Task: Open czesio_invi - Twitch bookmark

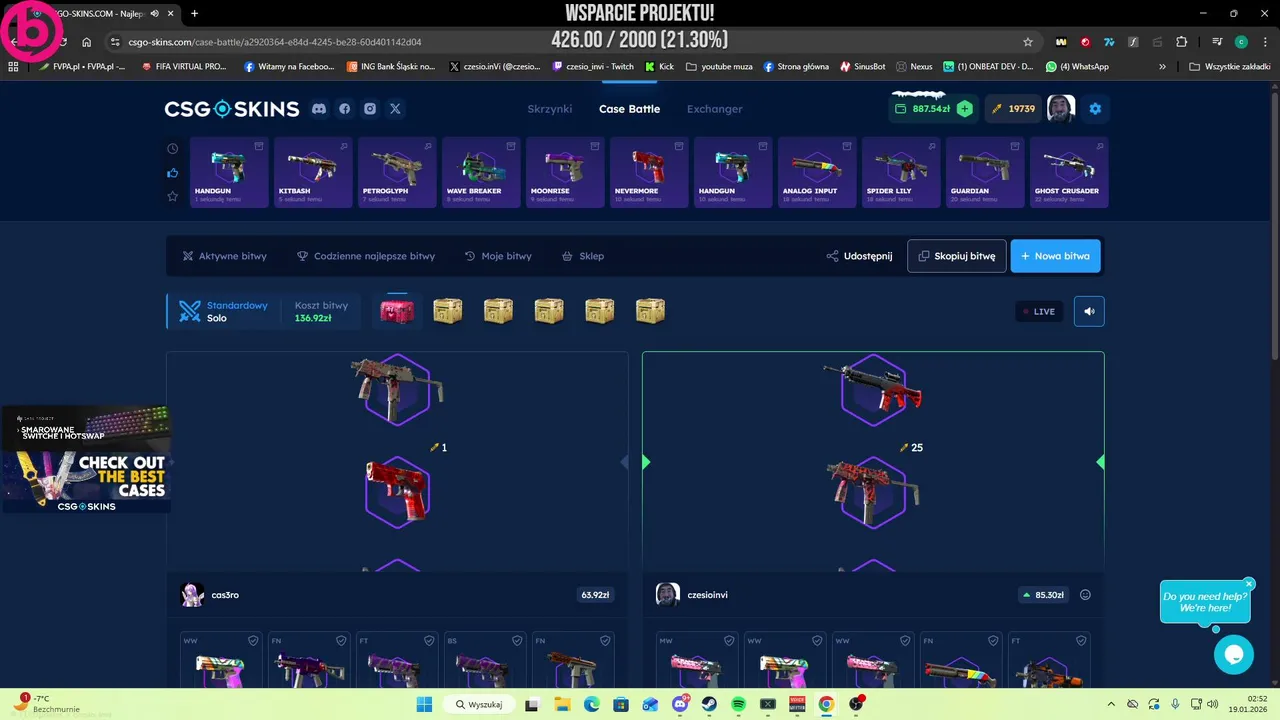Action: pos(593,67)
